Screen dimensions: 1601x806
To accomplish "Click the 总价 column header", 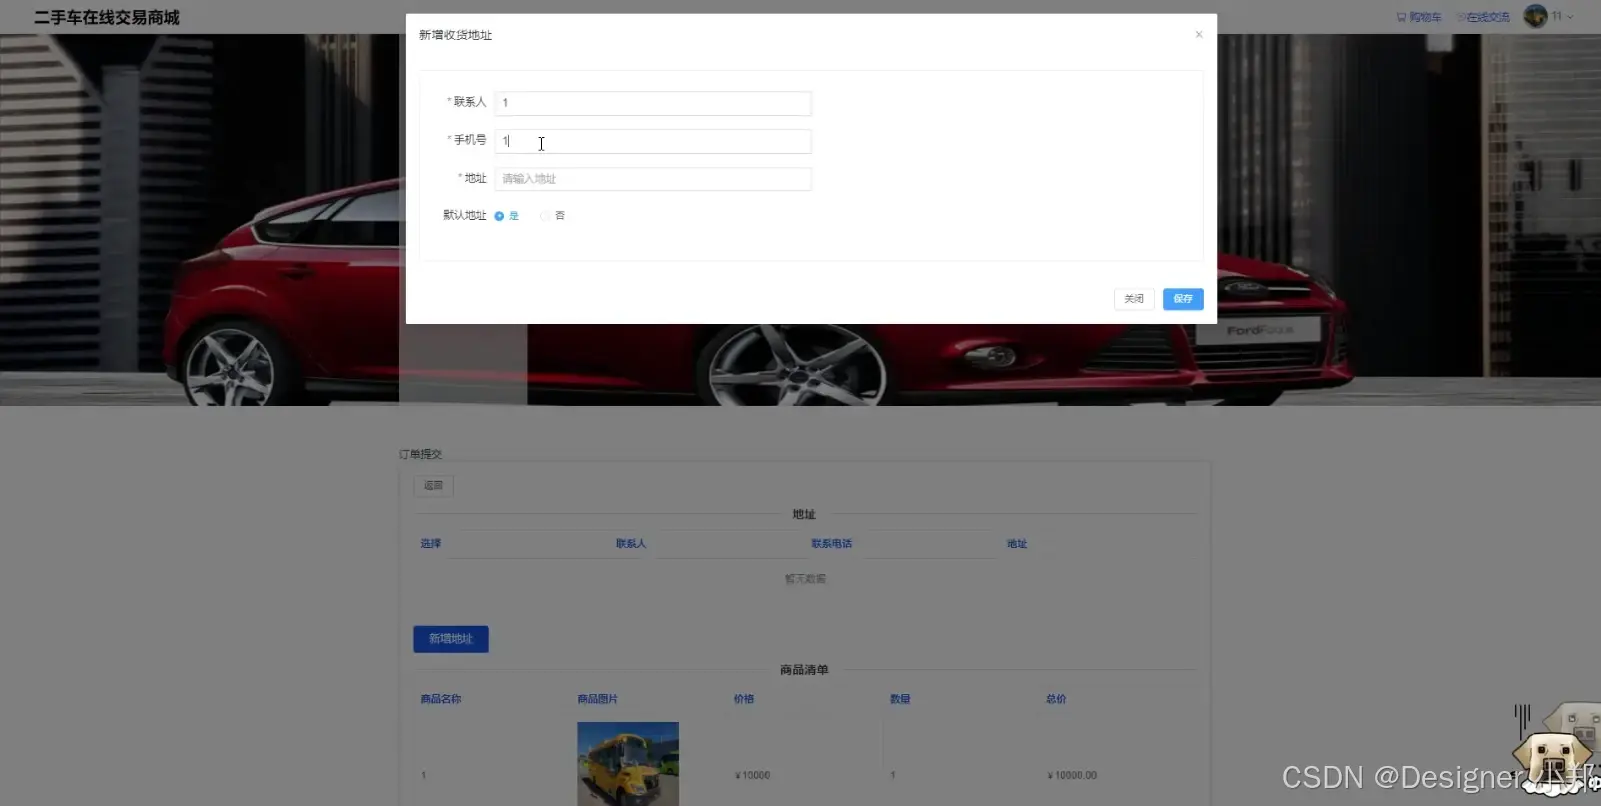I will tap(1056, 699).
